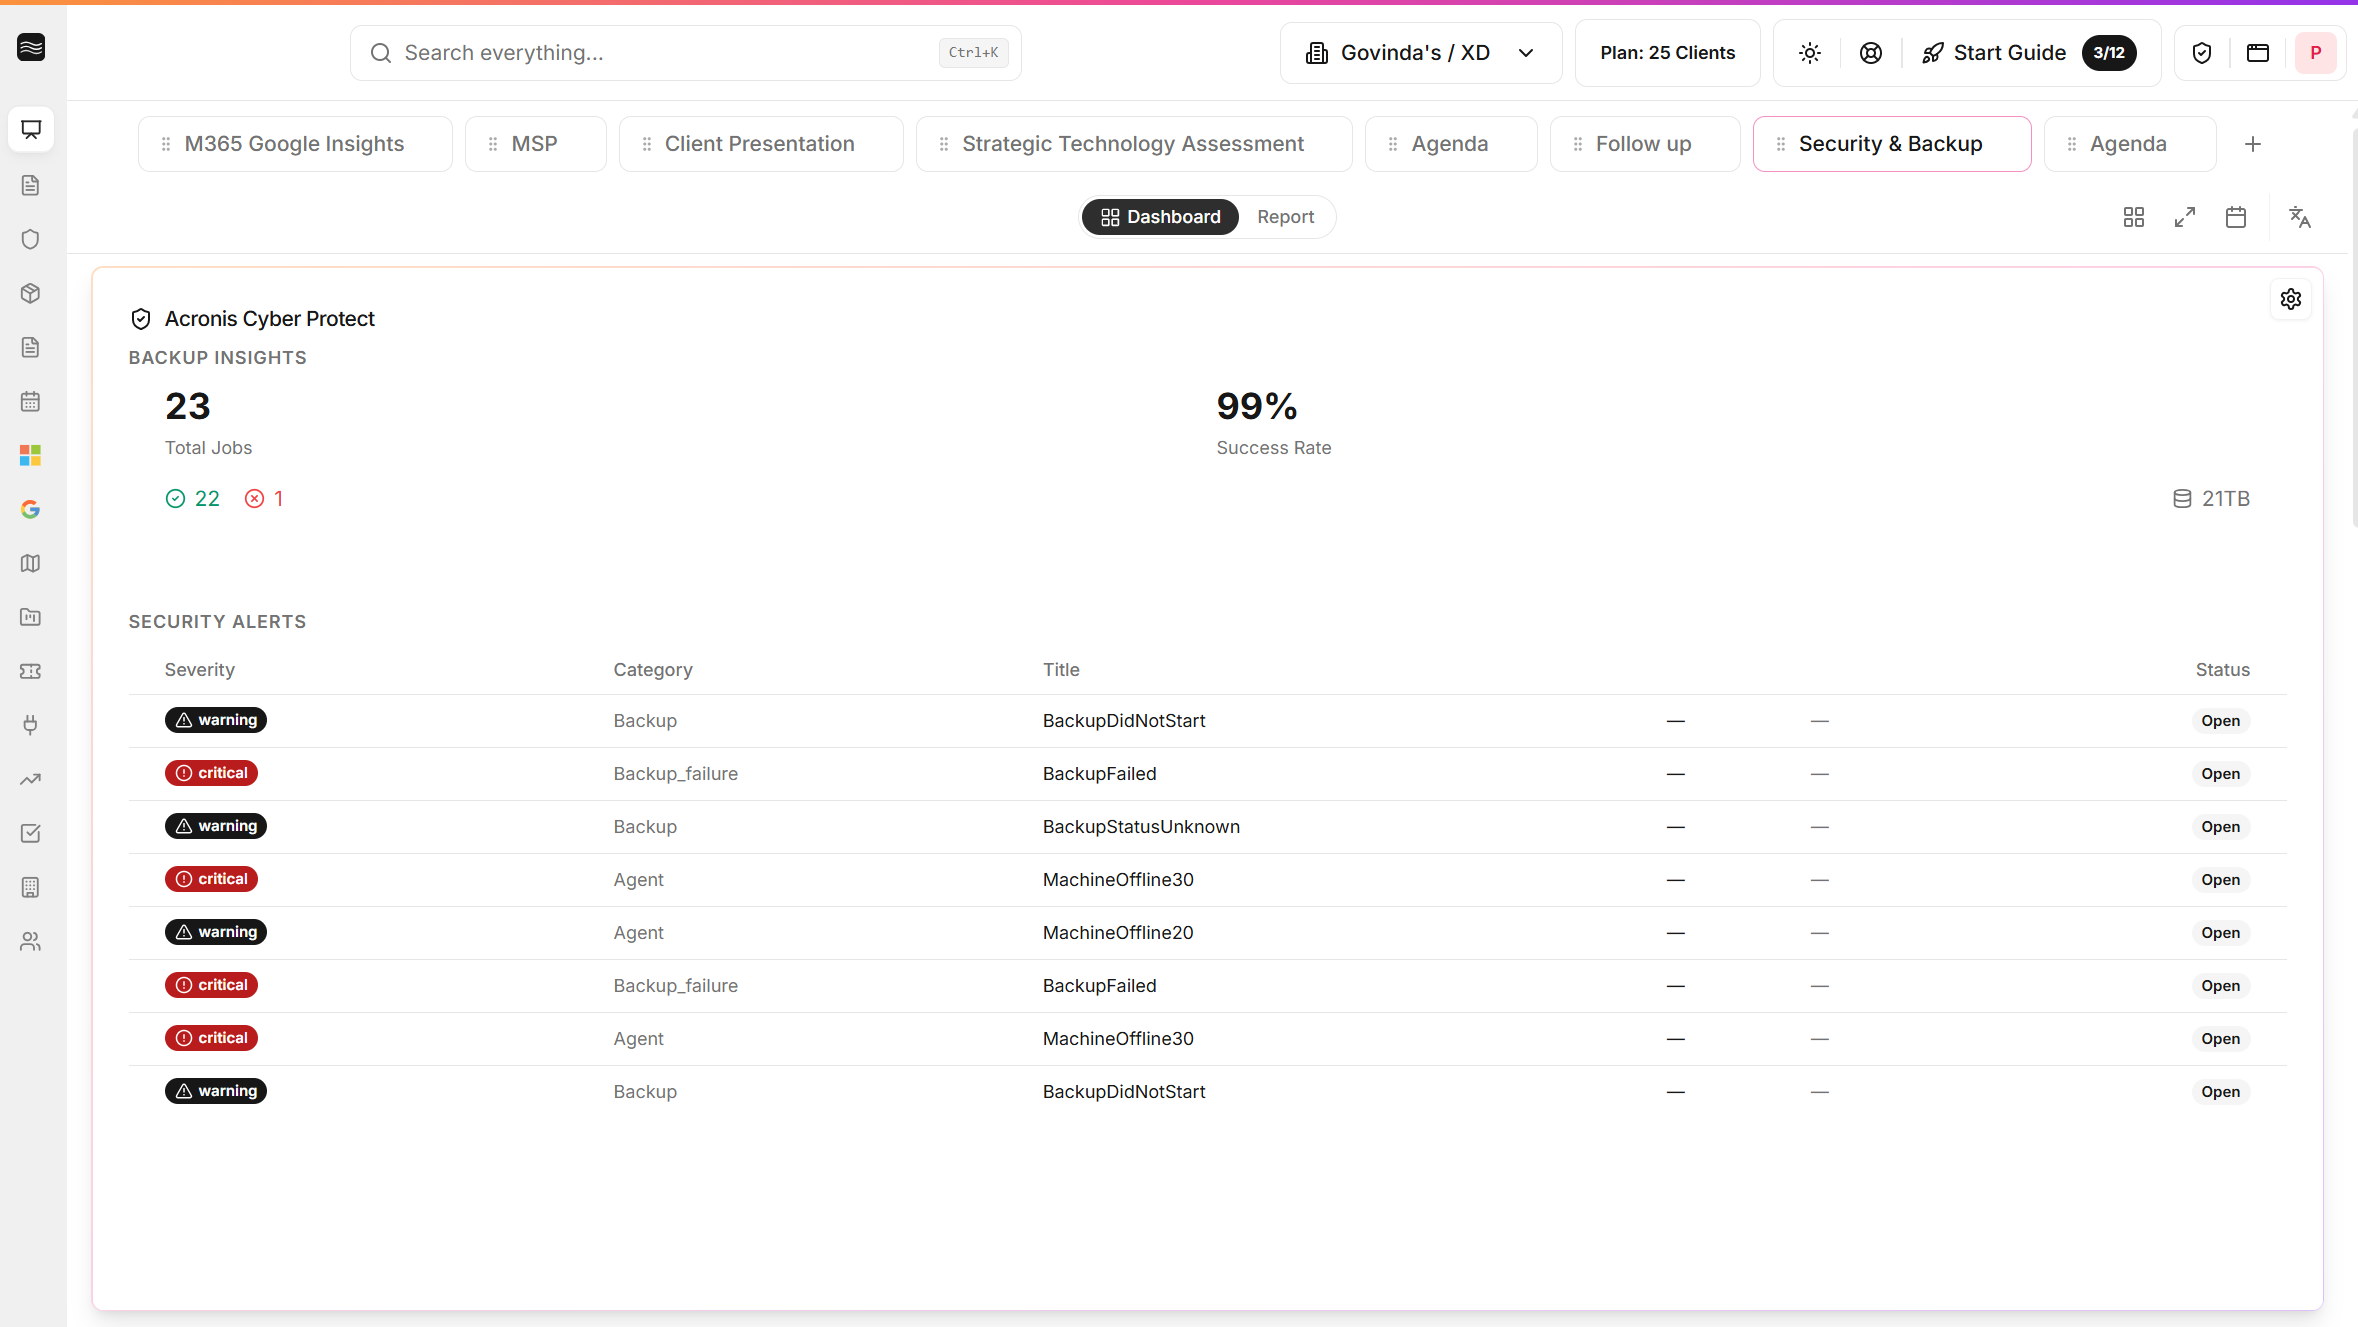2358x1327 pixels.
Task: Click the Open status on BackupStatusUnknown row
Action: tap(2220, 827)
